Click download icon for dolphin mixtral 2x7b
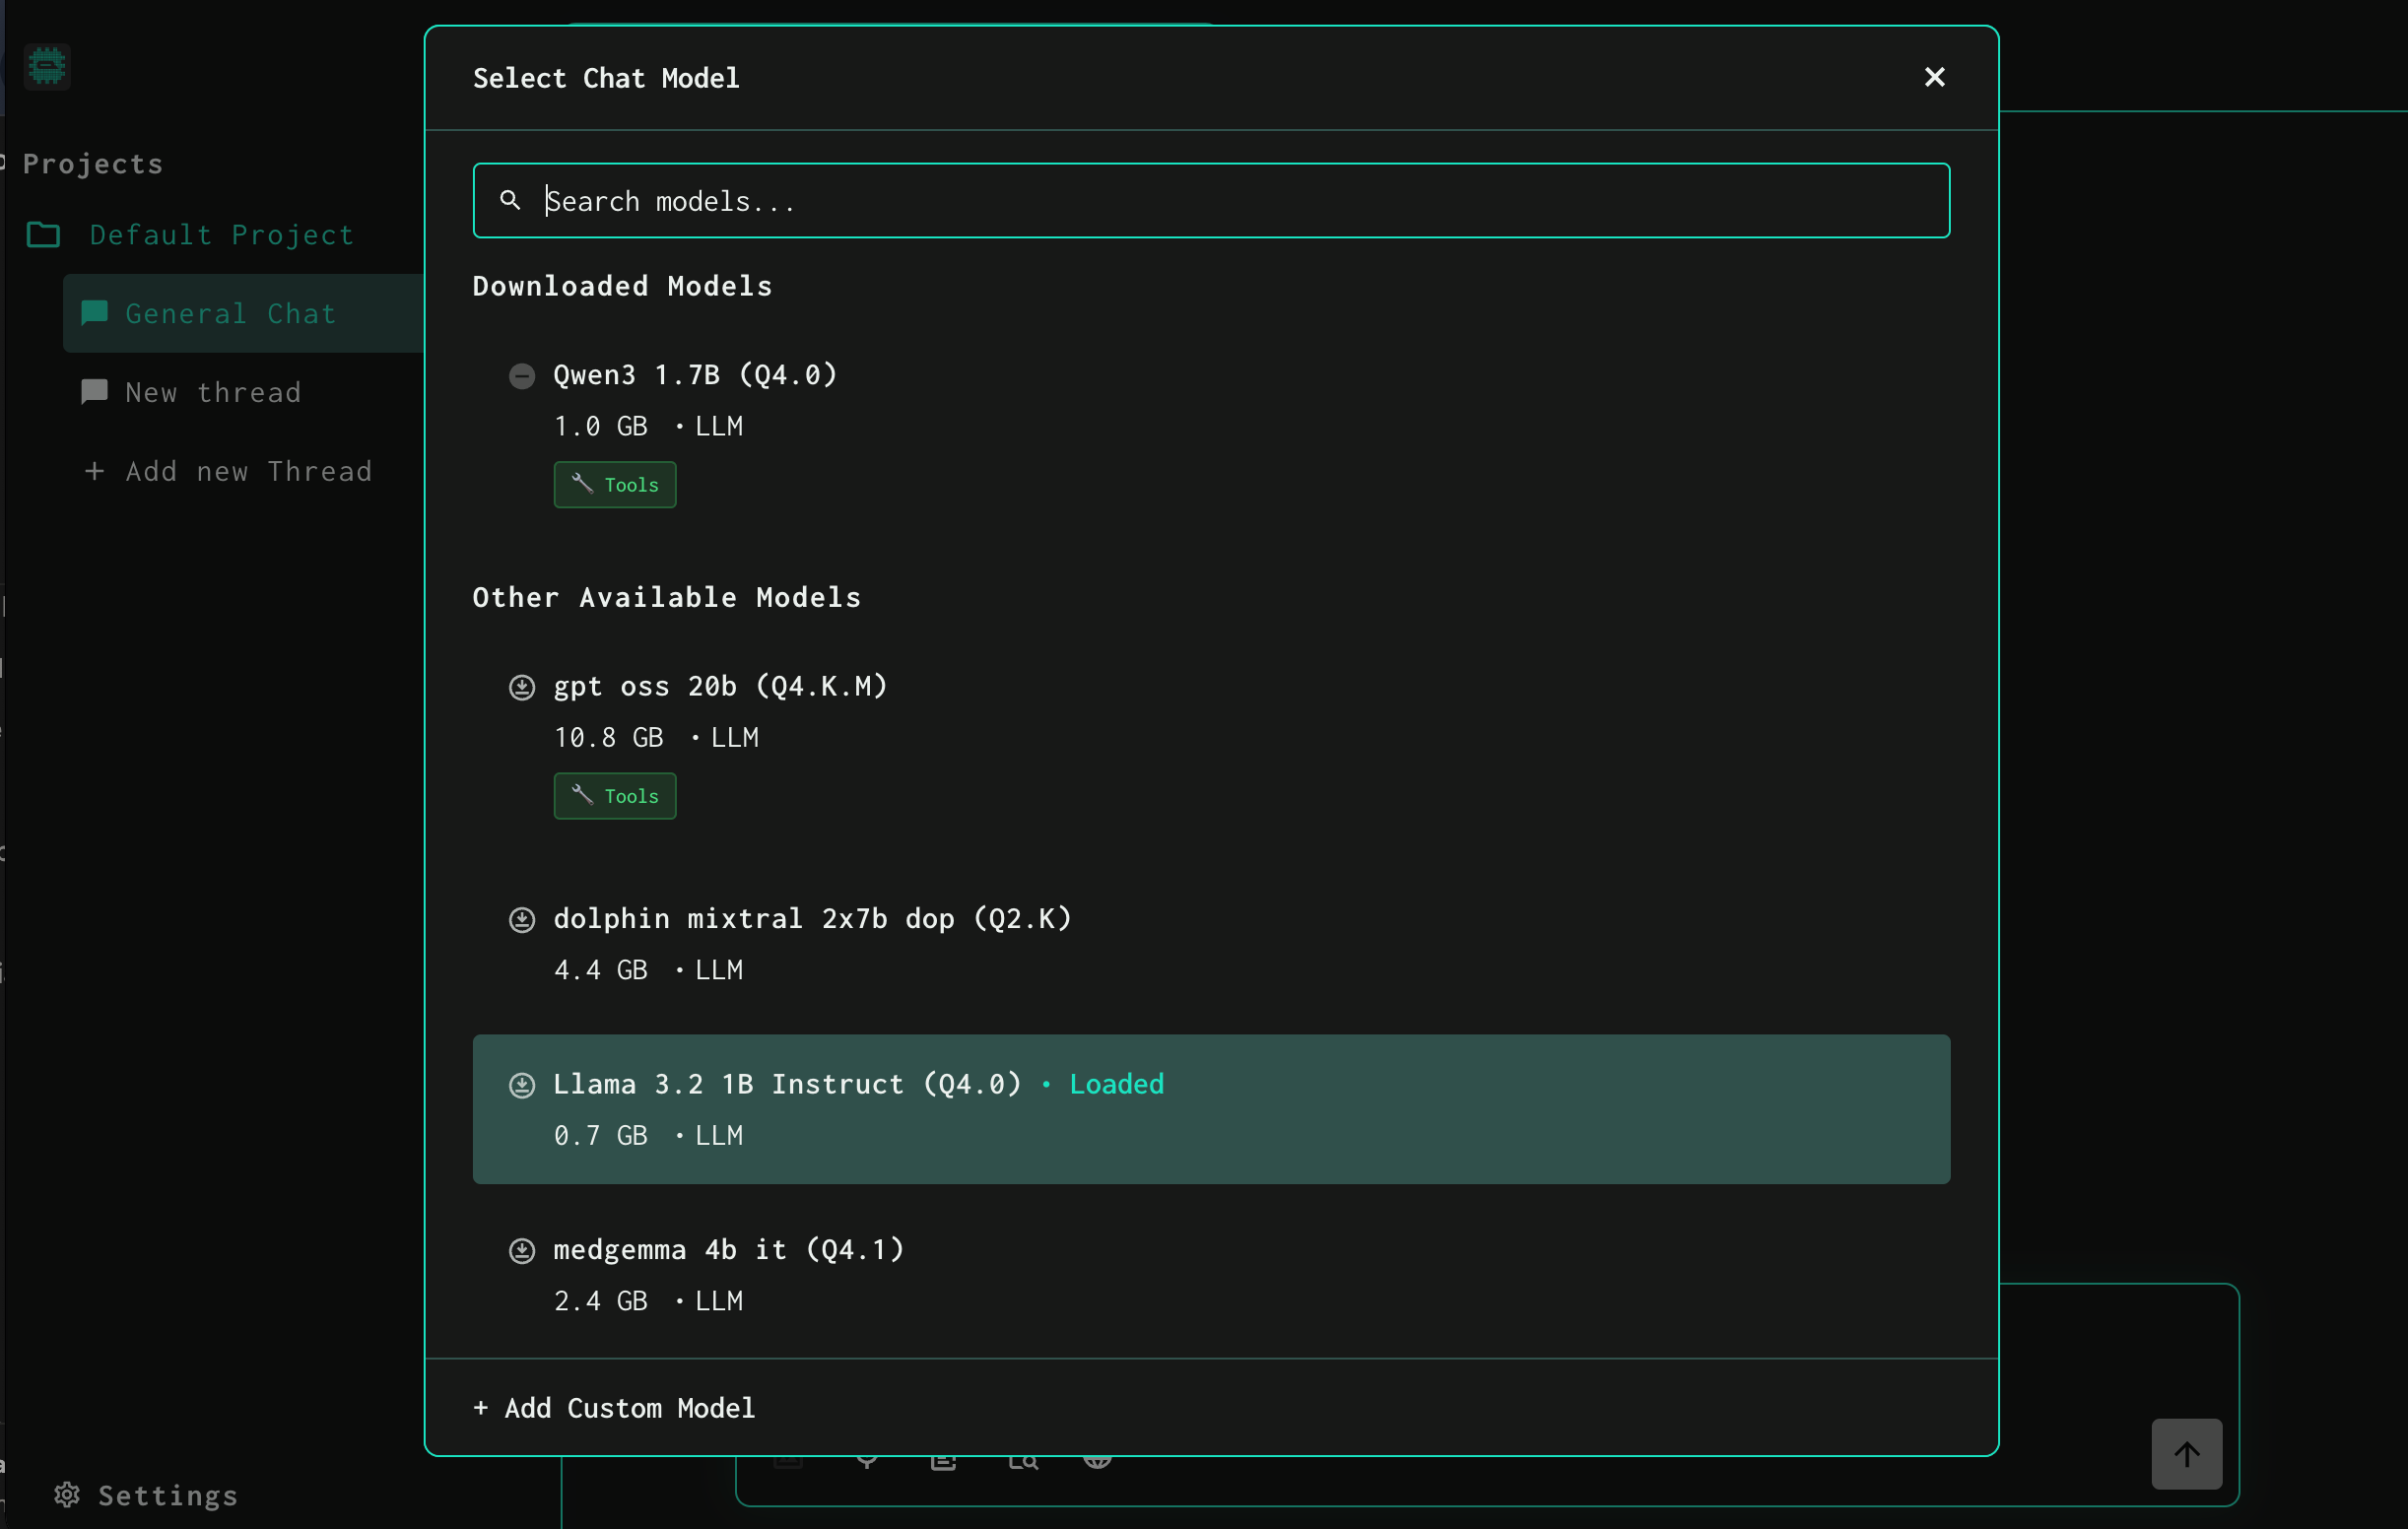Image resolution: width=2408 pixels, height=1529 pixels. 521,920
